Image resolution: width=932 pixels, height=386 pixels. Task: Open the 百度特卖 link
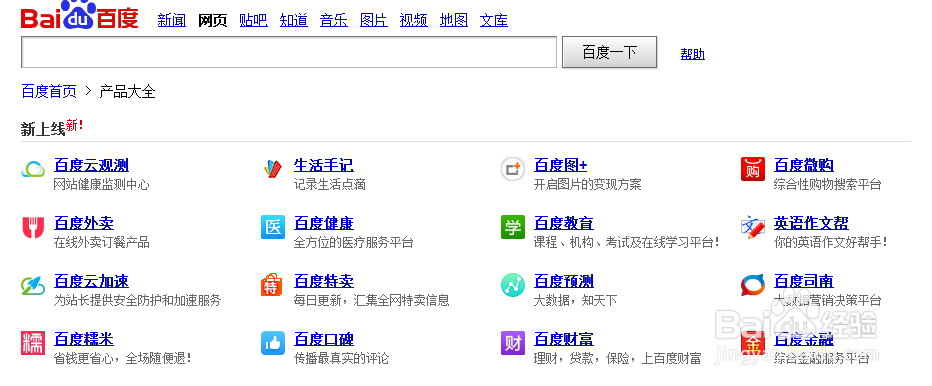point(324,281)
